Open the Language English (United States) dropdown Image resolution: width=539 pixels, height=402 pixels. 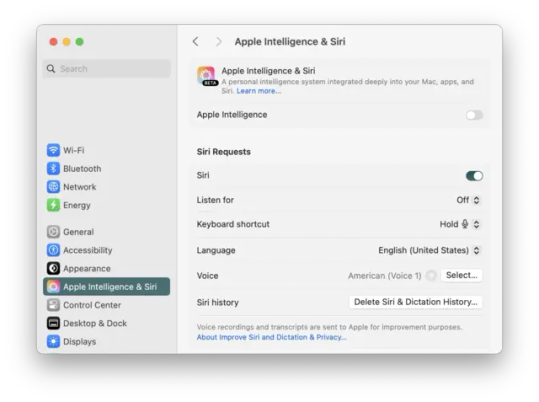429,250
